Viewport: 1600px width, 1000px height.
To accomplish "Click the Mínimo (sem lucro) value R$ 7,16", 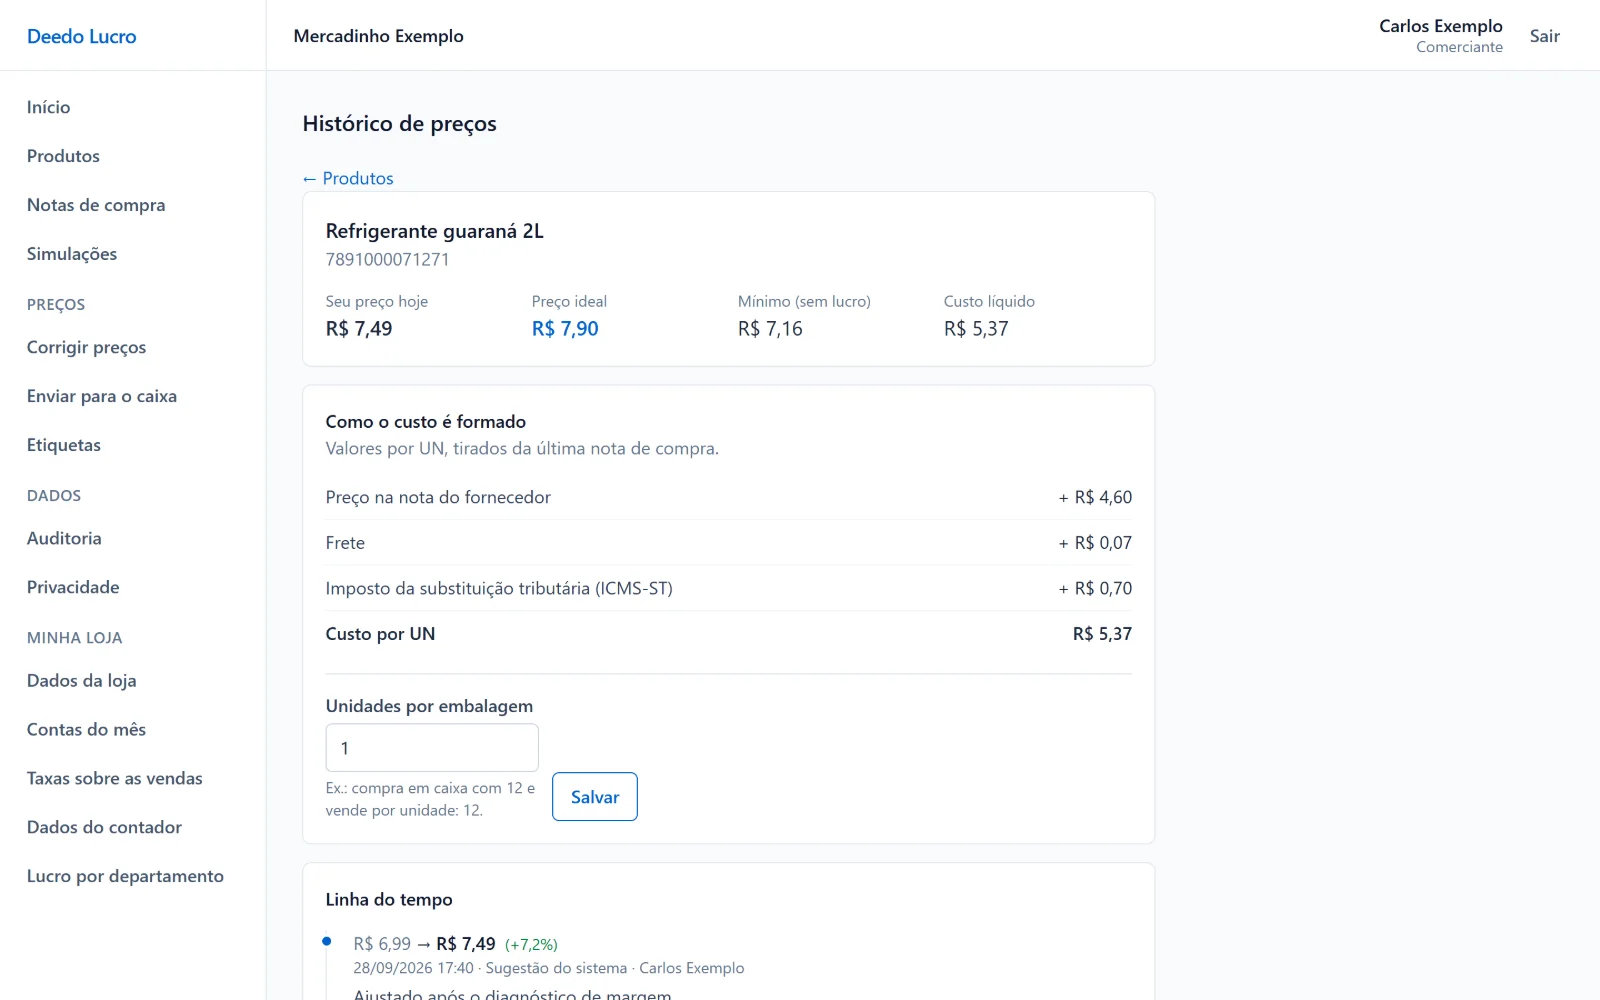I will [x=770, y=329].
